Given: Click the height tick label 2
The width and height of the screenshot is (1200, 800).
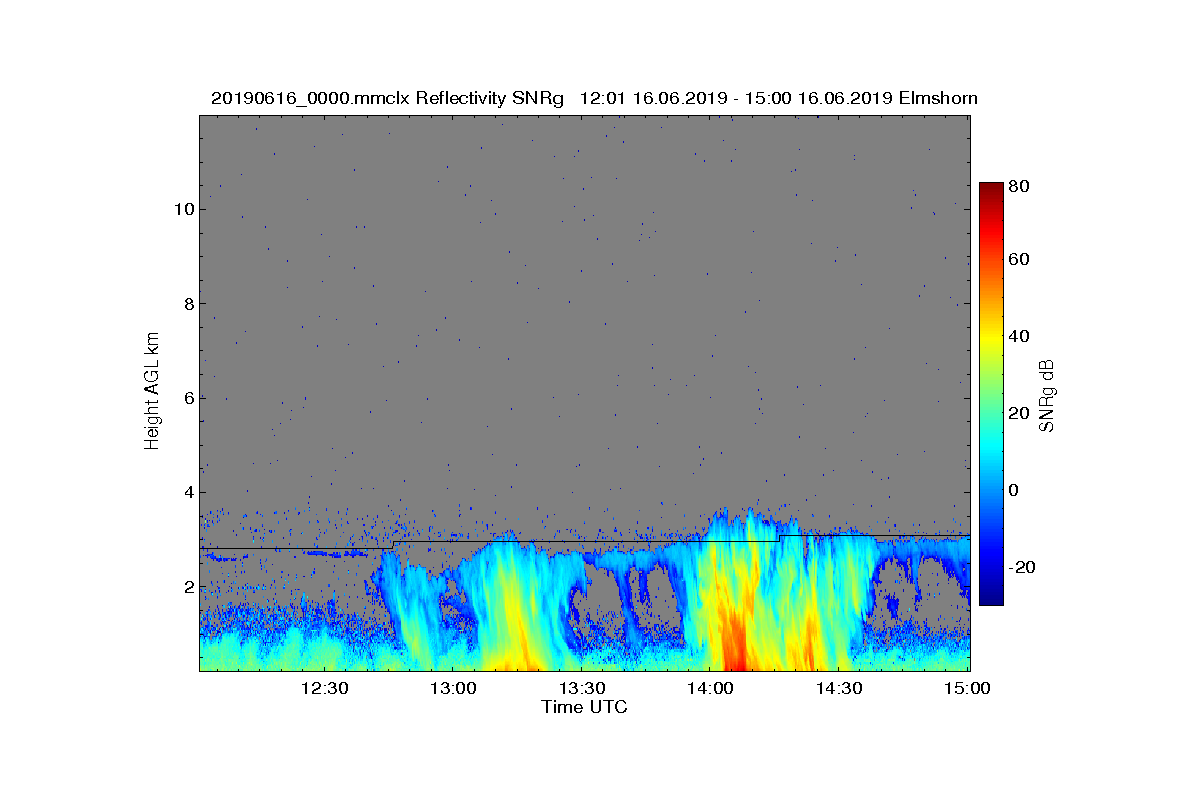Looking at the screenshot, I should point(187,587).
